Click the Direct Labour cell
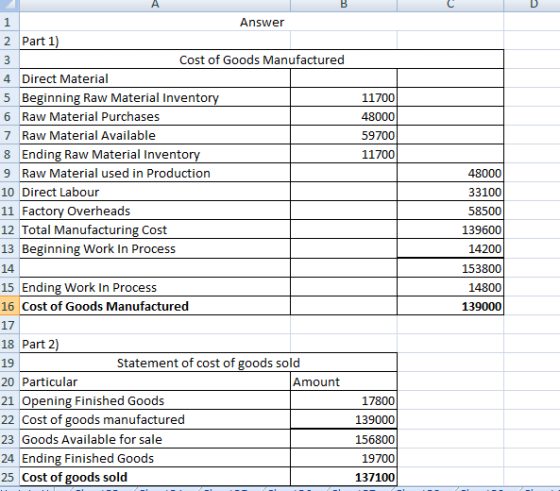 155,192
